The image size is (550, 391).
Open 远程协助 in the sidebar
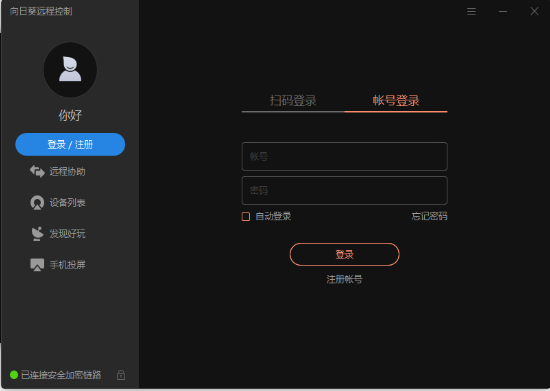[x=67, y=171]
